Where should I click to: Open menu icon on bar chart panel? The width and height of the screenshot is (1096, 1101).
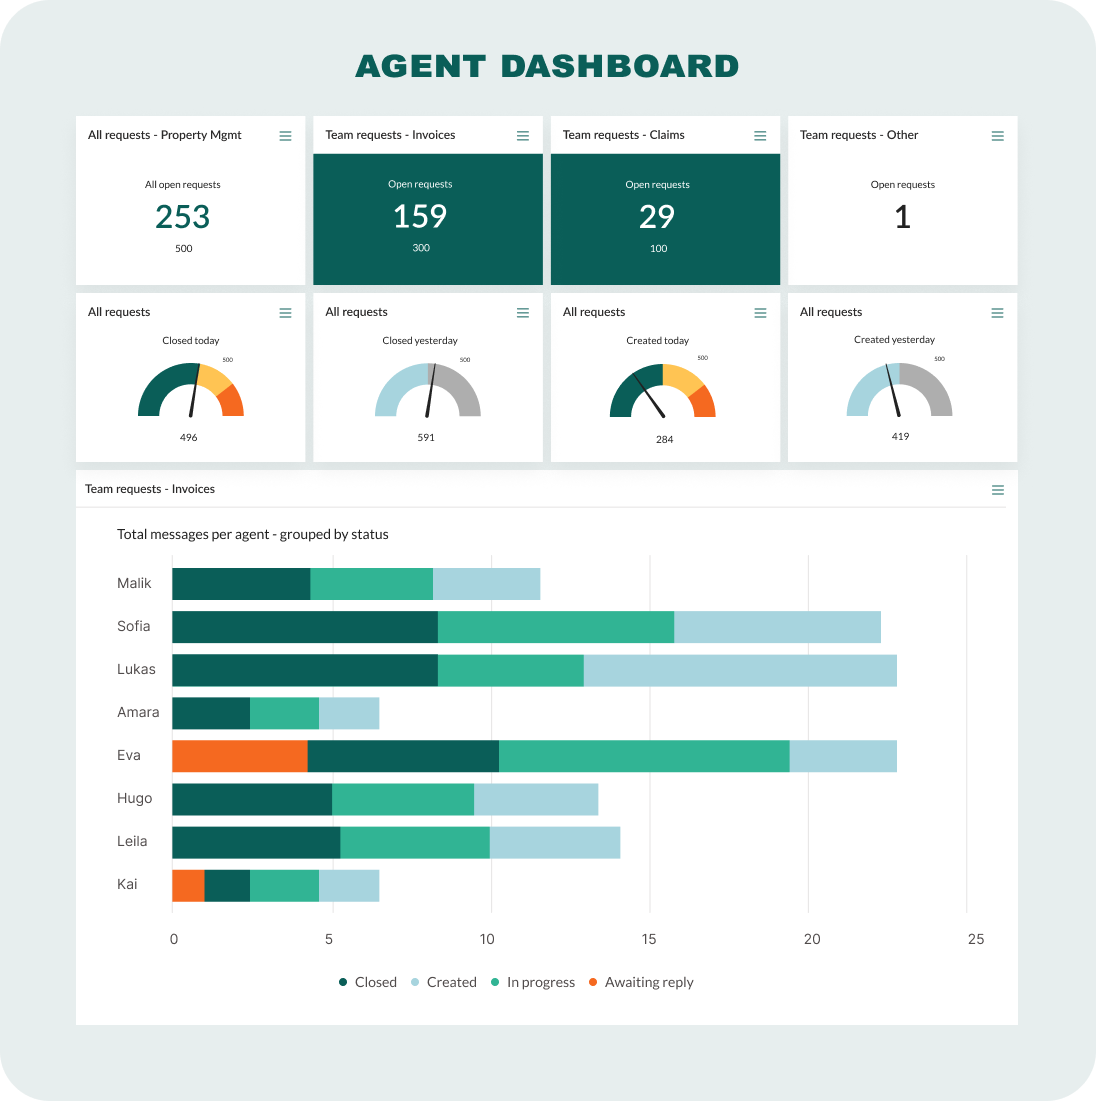pyautogui.click(x=997, y=490)
